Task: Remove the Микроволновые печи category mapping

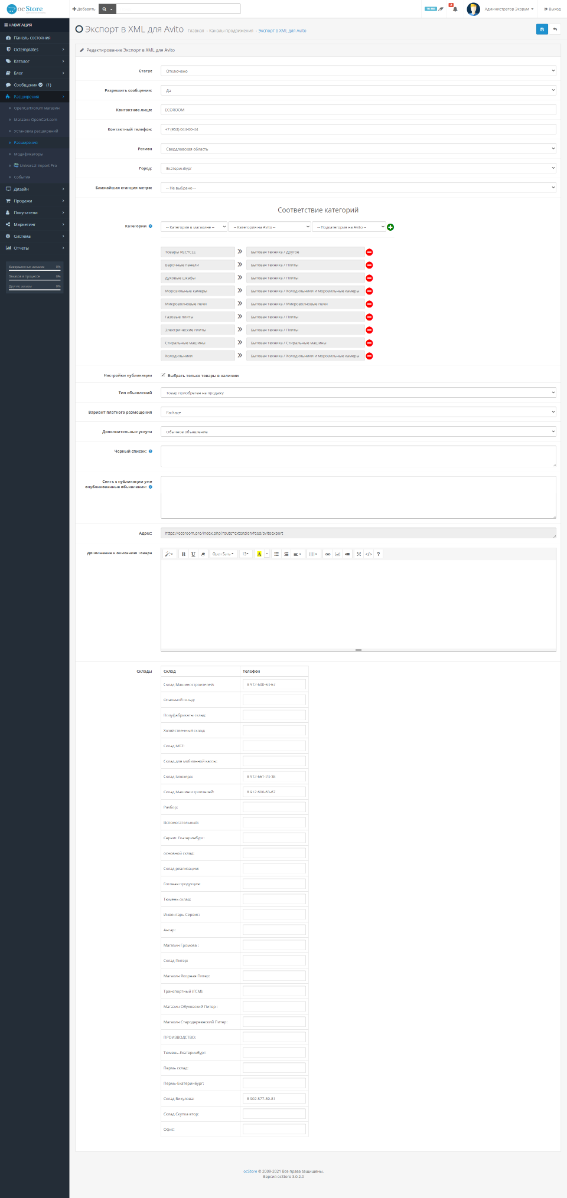Action: click(x=369, y=303)
